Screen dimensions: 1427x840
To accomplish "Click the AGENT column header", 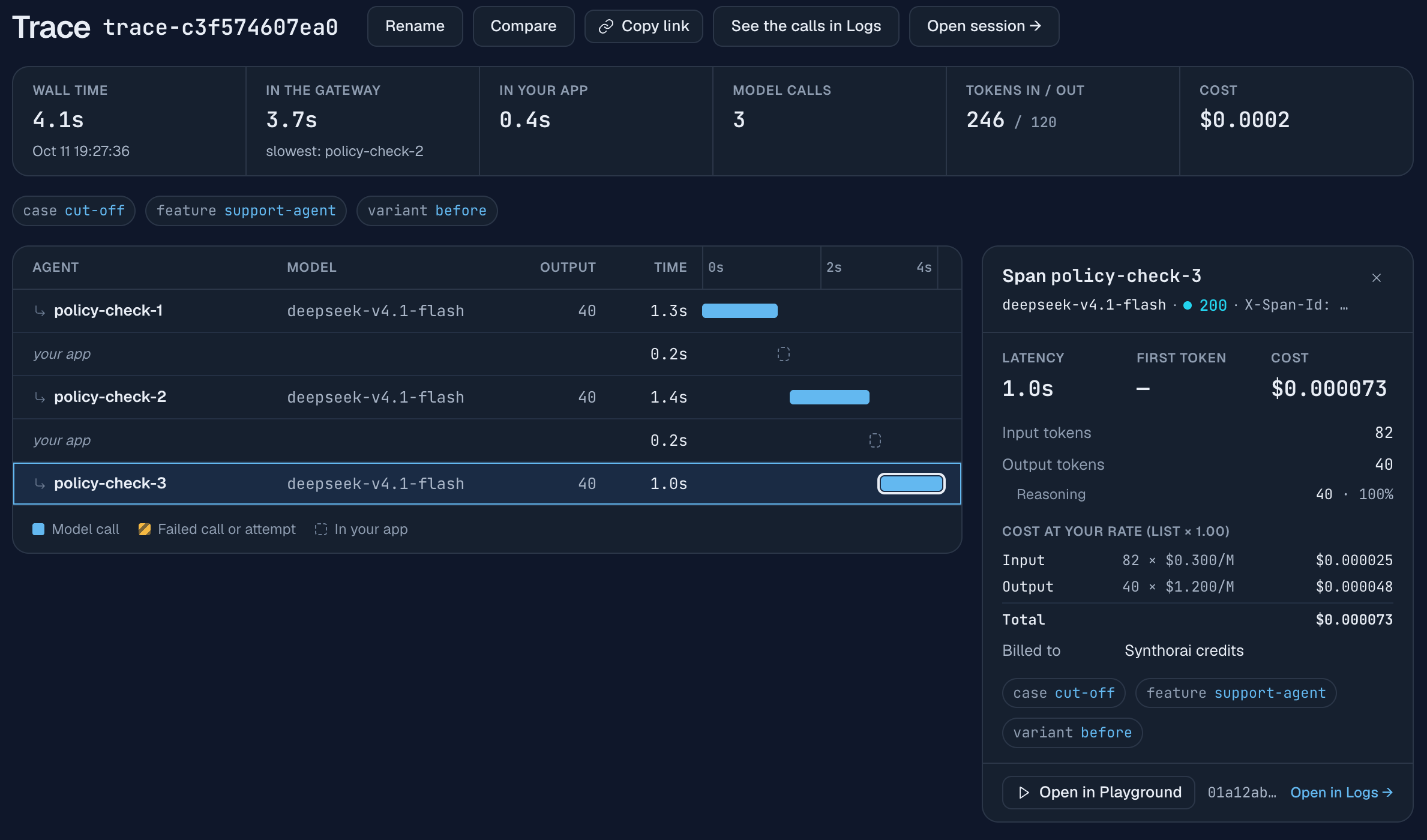I will 56,268.
